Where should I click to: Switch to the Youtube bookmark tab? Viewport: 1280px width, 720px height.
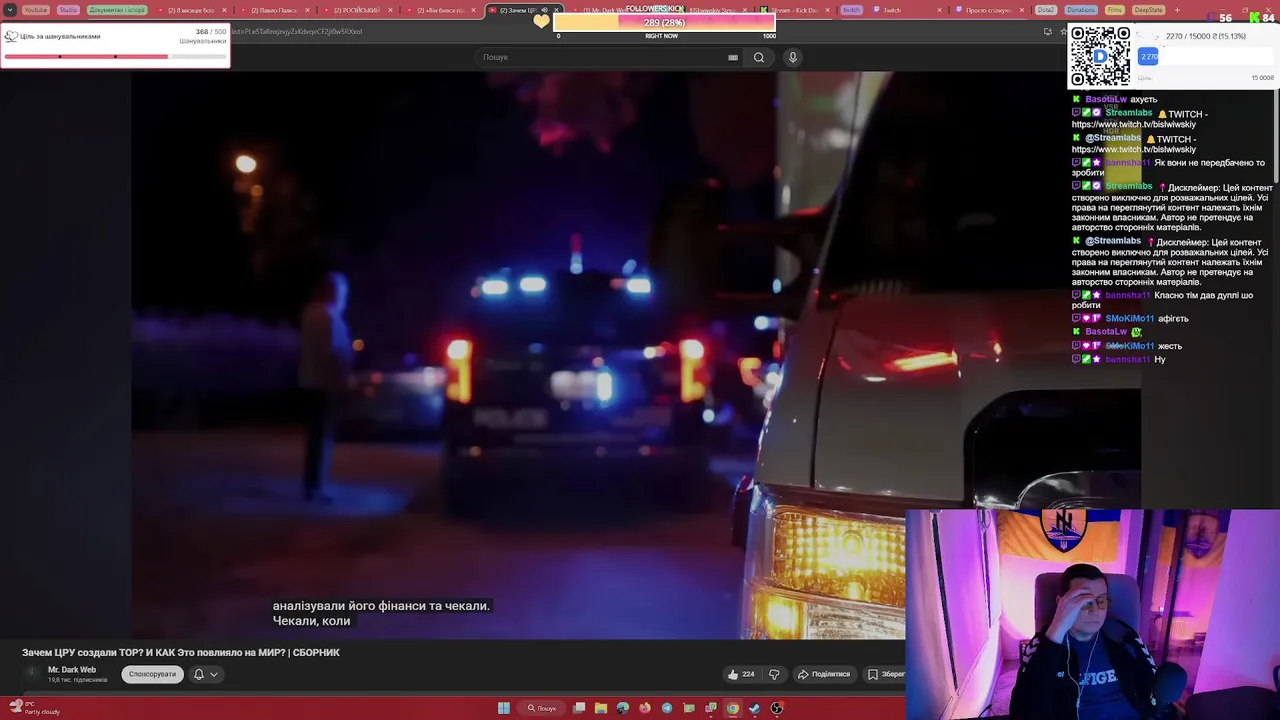tap(35, 10)
